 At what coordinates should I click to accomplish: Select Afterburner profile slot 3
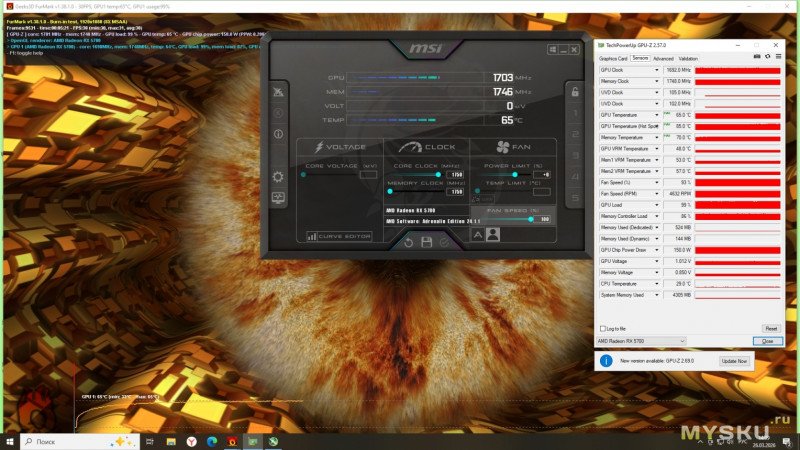pyautogui.click(x=574, y=154)
